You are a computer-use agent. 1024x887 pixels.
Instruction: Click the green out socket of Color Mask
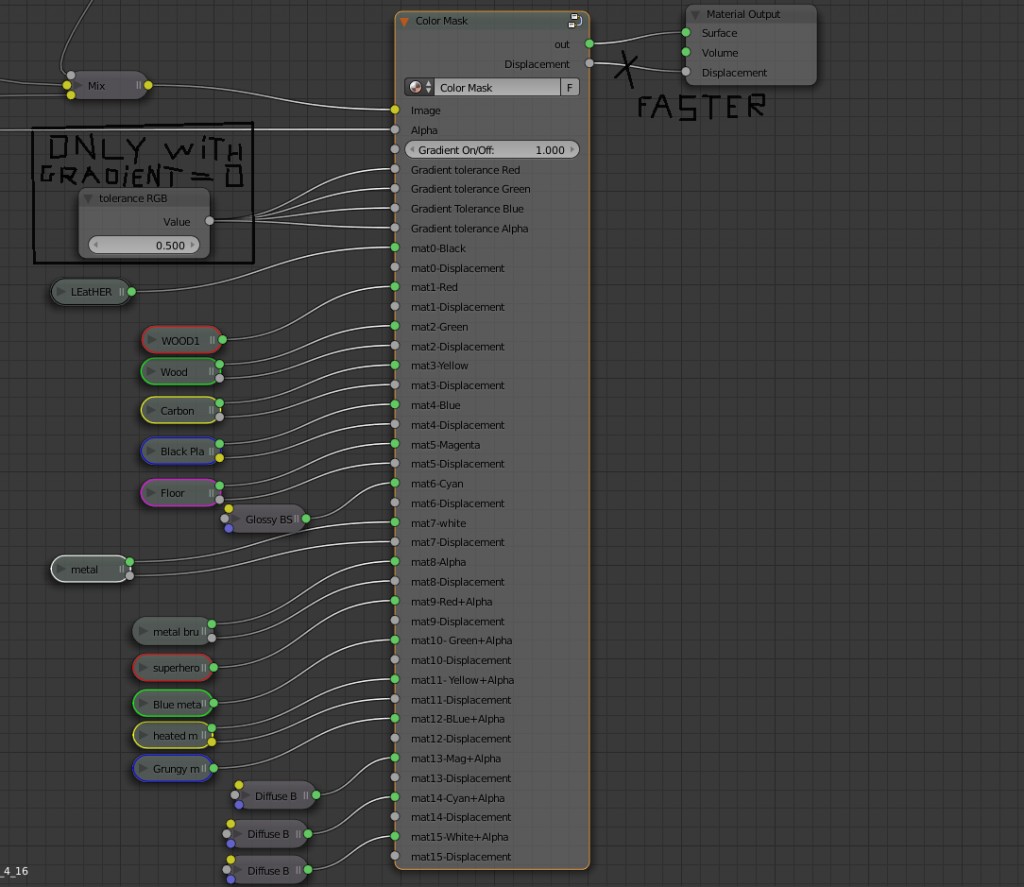tap(589, 44)
